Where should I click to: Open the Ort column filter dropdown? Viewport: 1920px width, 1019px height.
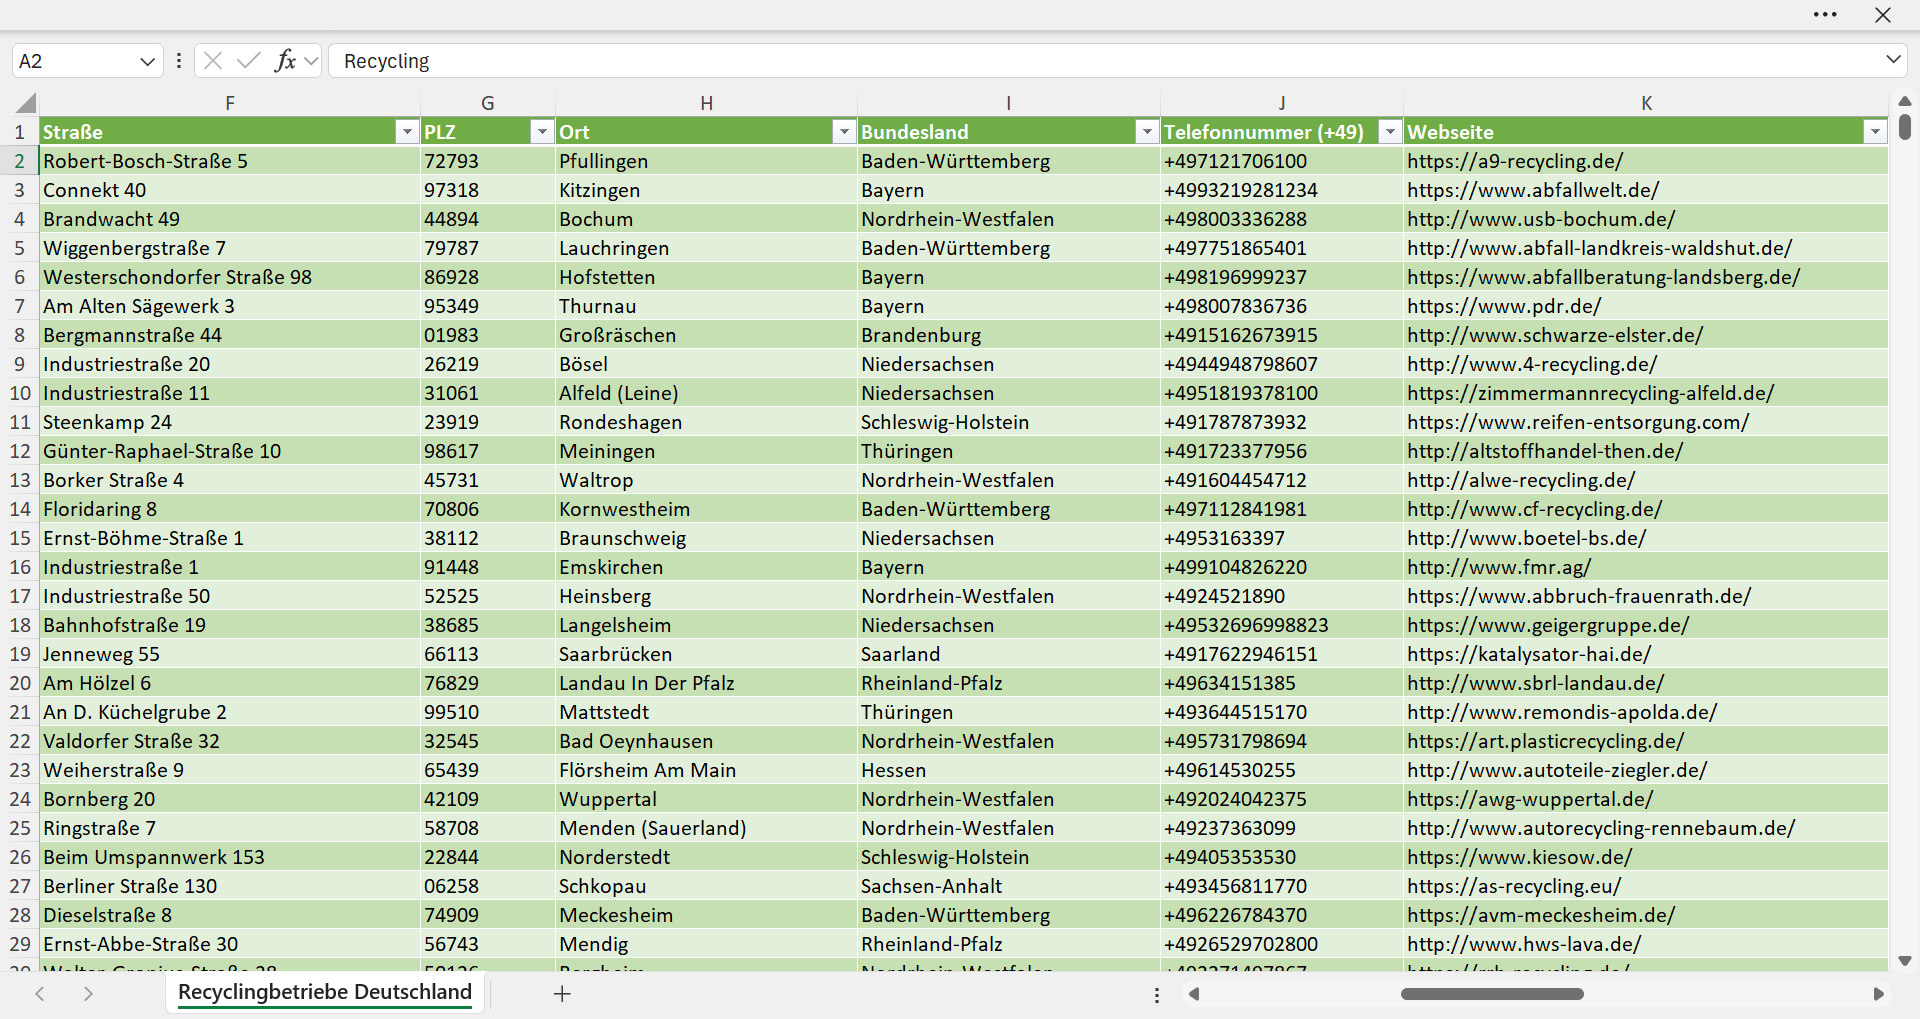(x=844, y=132)
